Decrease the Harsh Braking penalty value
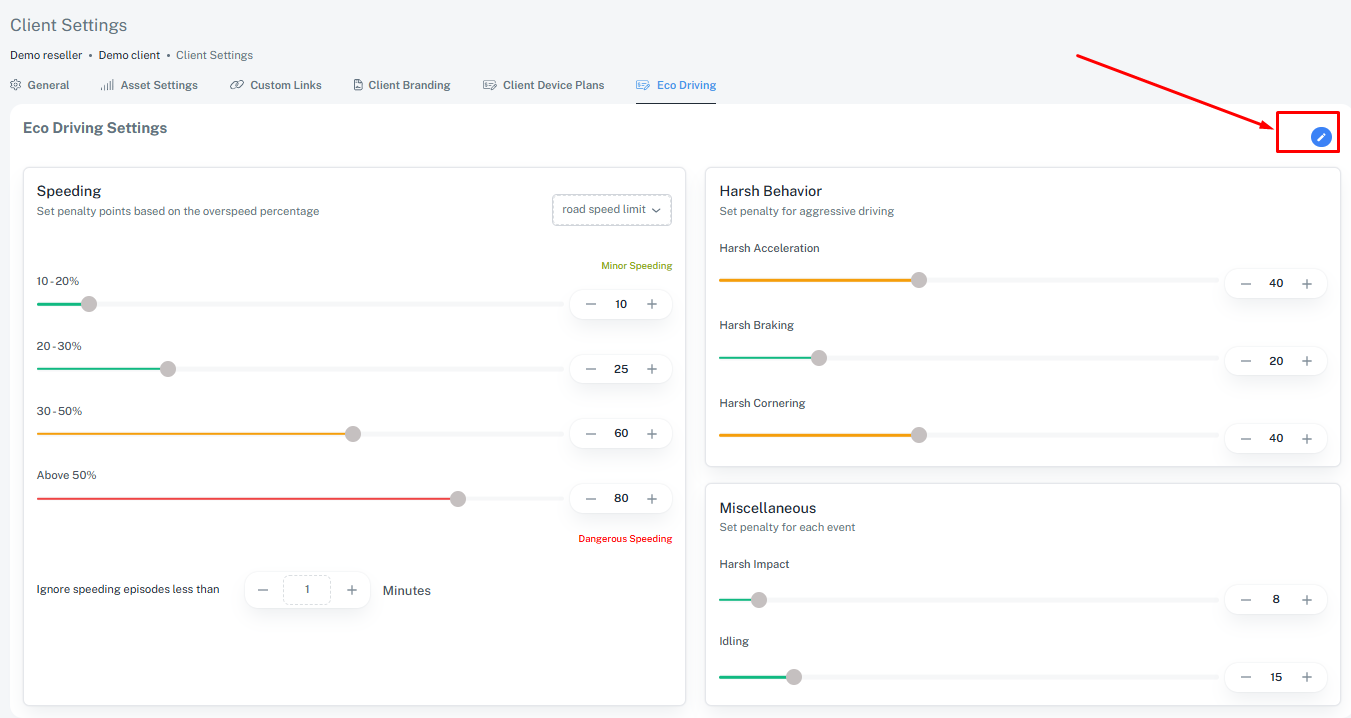 pos(1246,361)
